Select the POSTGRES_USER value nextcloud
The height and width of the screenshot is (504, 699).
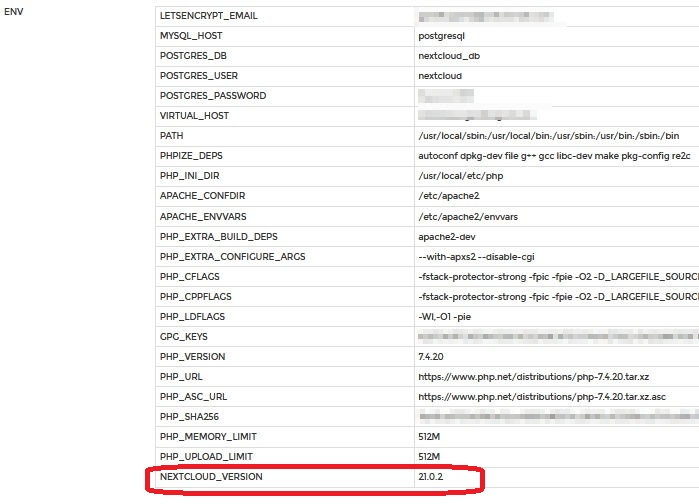coord(439,76)
